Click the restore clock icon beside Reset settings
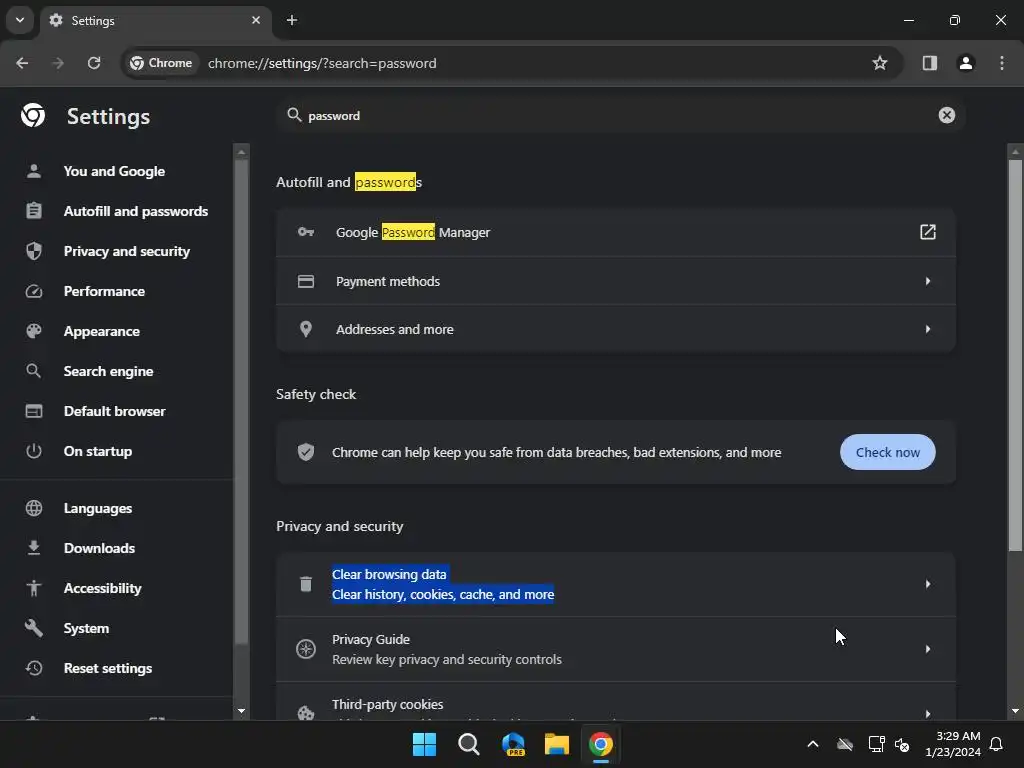This screenshot has height=768, width=1024. point(34,668)
